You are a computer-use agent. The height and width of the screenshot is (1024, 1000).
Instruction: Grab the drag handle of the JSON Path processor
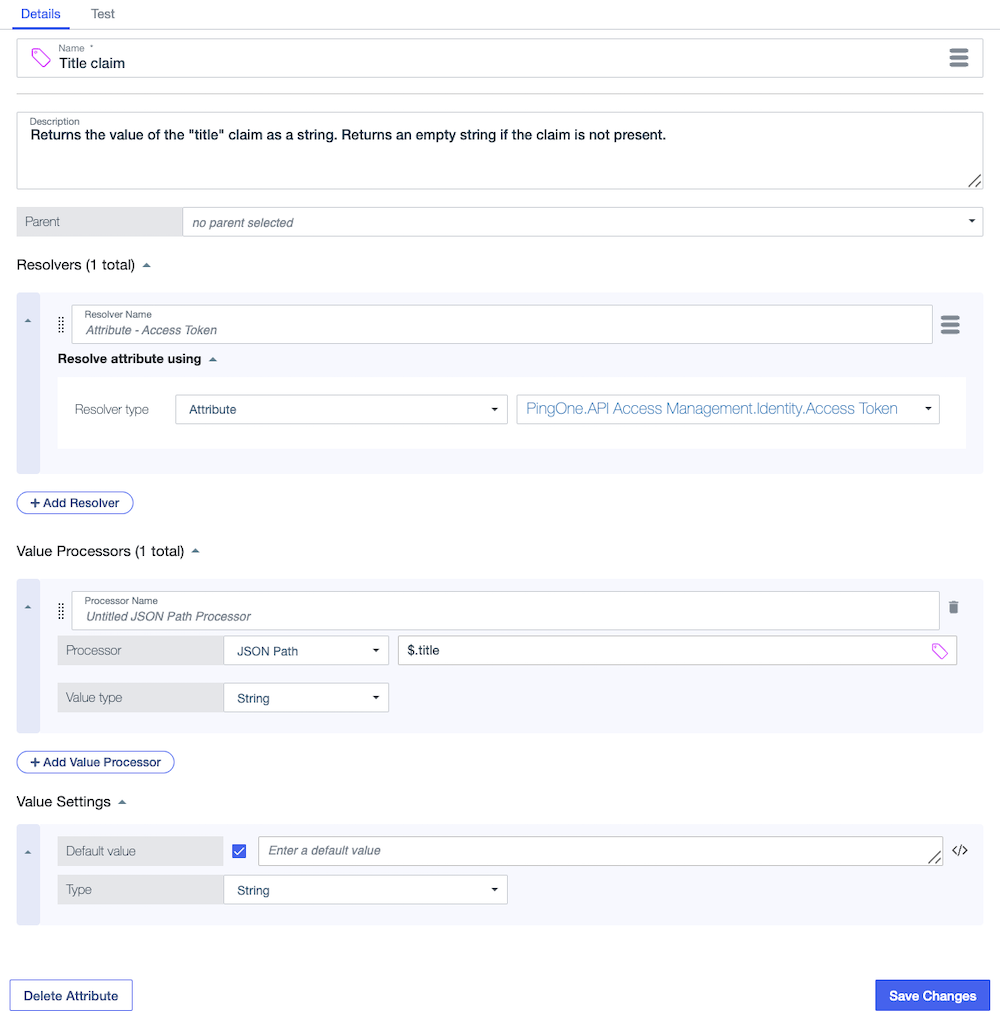(60, 609)
